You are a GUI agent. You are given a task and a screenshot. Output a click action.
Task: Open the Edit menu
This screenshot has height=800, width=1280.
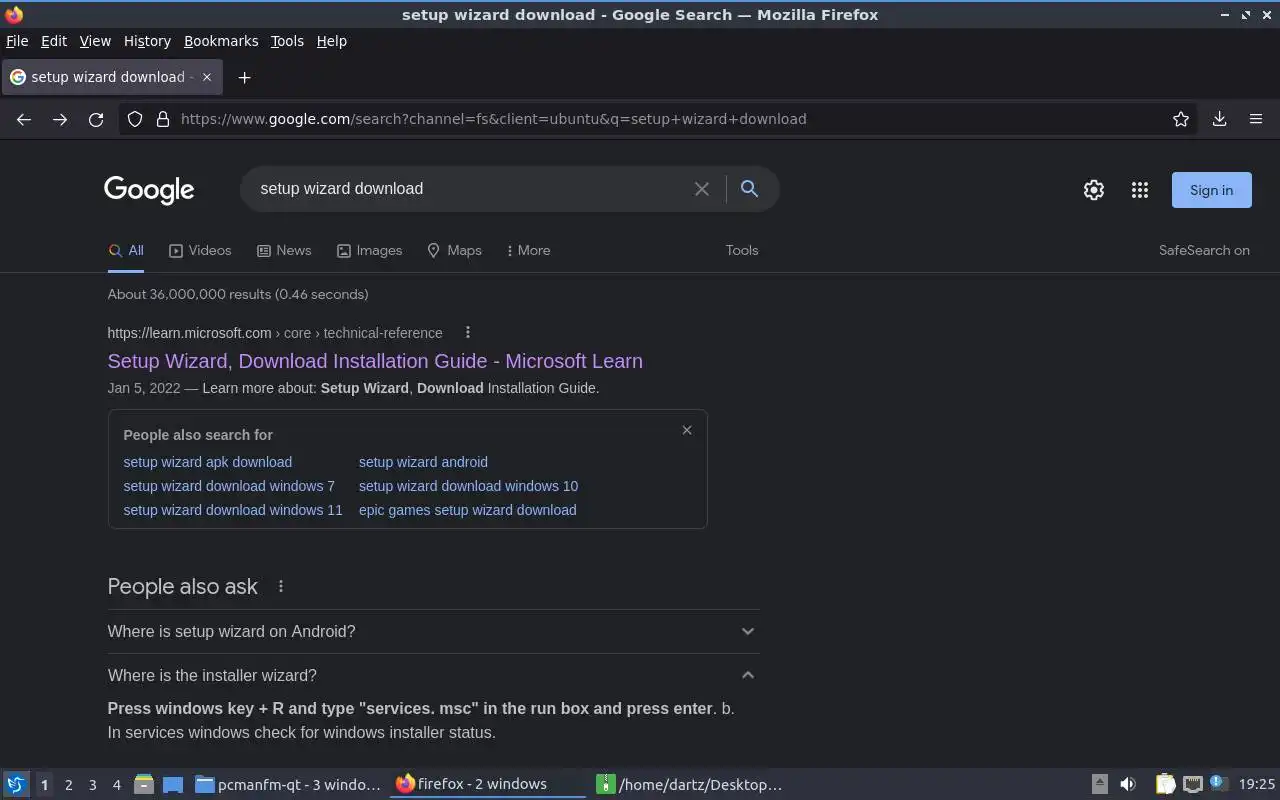pos(54,41)
